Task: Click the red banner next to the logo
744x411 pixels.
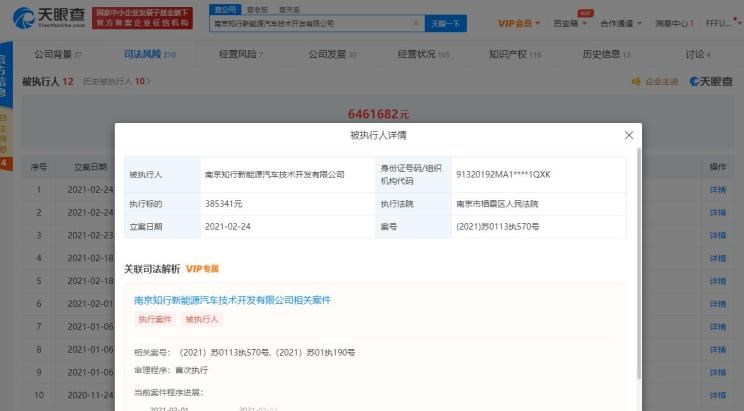Action: point(142,18)
